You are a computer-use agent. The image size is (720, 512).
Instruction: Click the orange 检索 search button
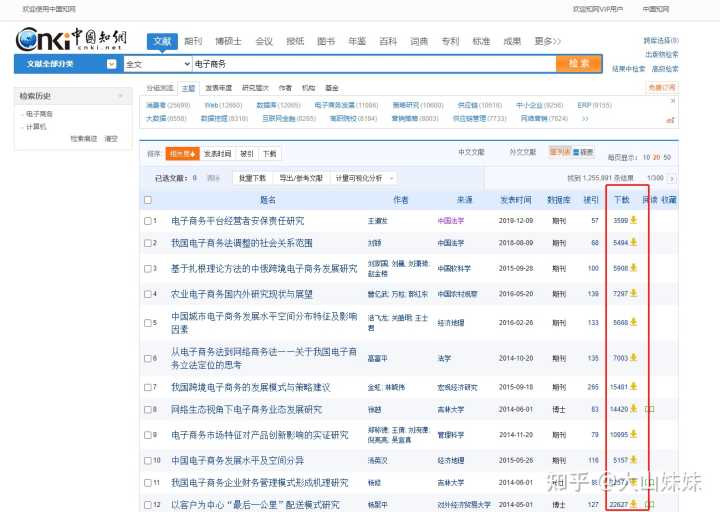(x=579, y=64)
